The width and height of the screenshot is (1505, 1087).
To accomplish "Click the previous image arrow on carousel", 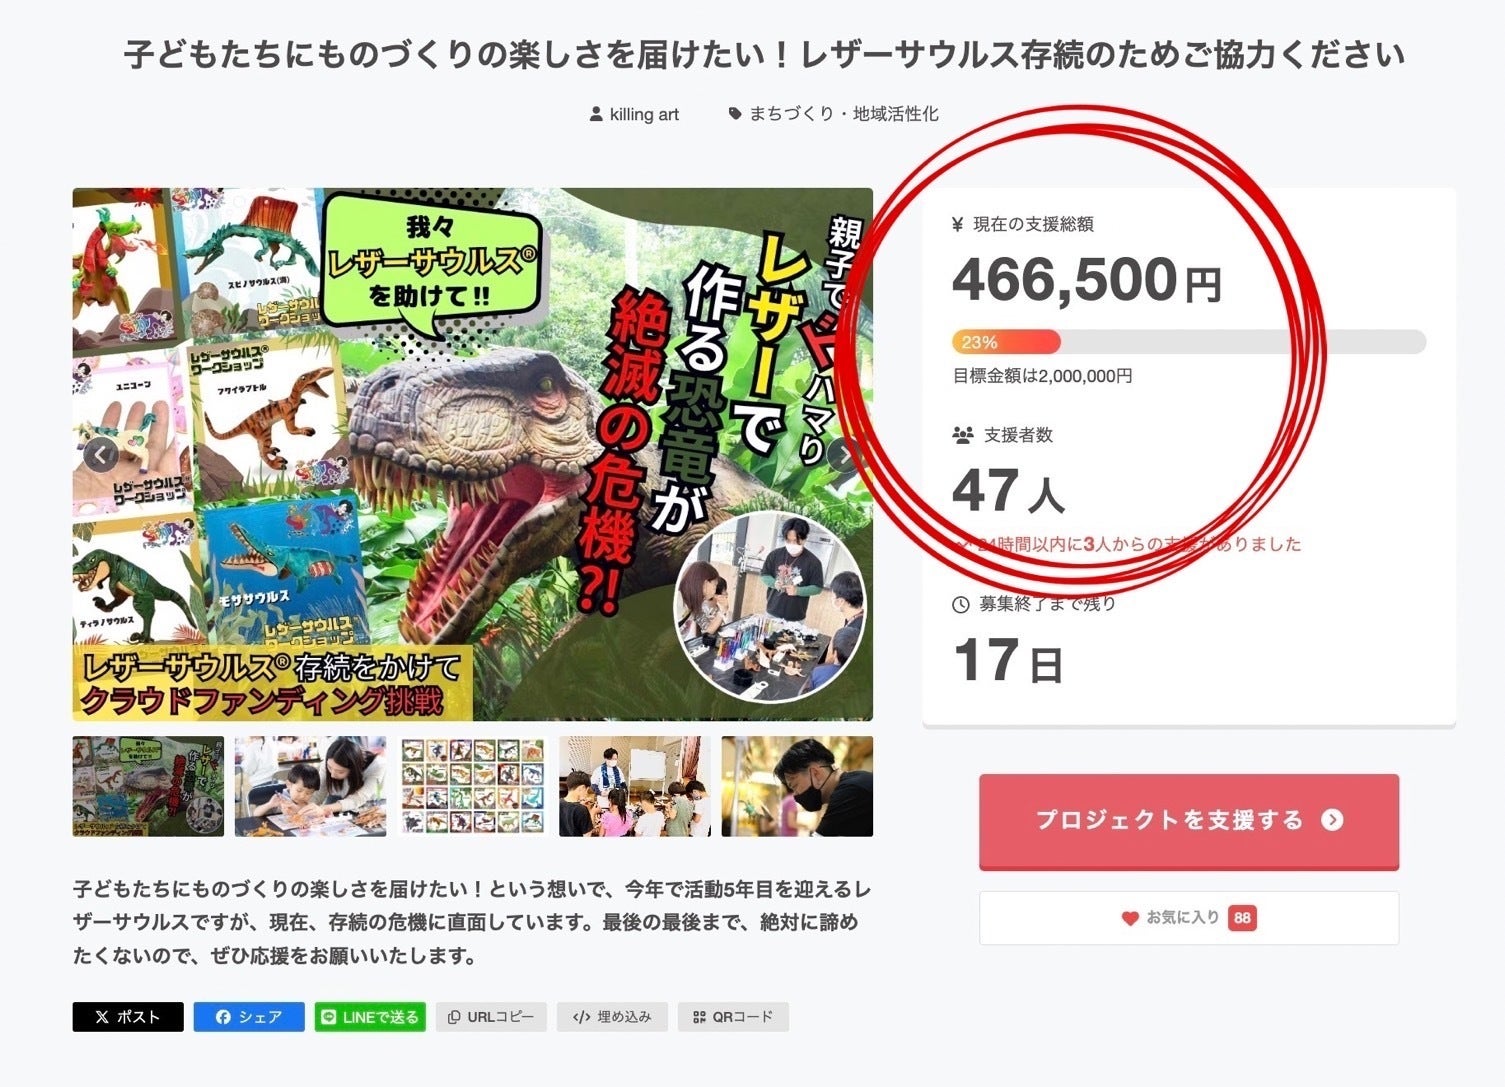I will [x=100, y=455].
